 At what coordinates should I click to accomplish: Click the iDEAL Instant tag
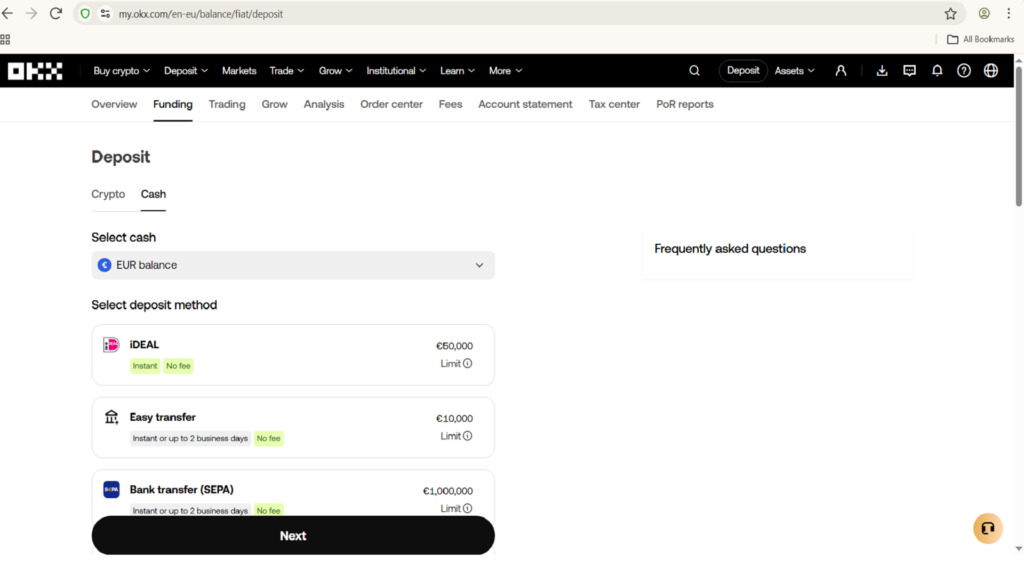tap(145, 366)
